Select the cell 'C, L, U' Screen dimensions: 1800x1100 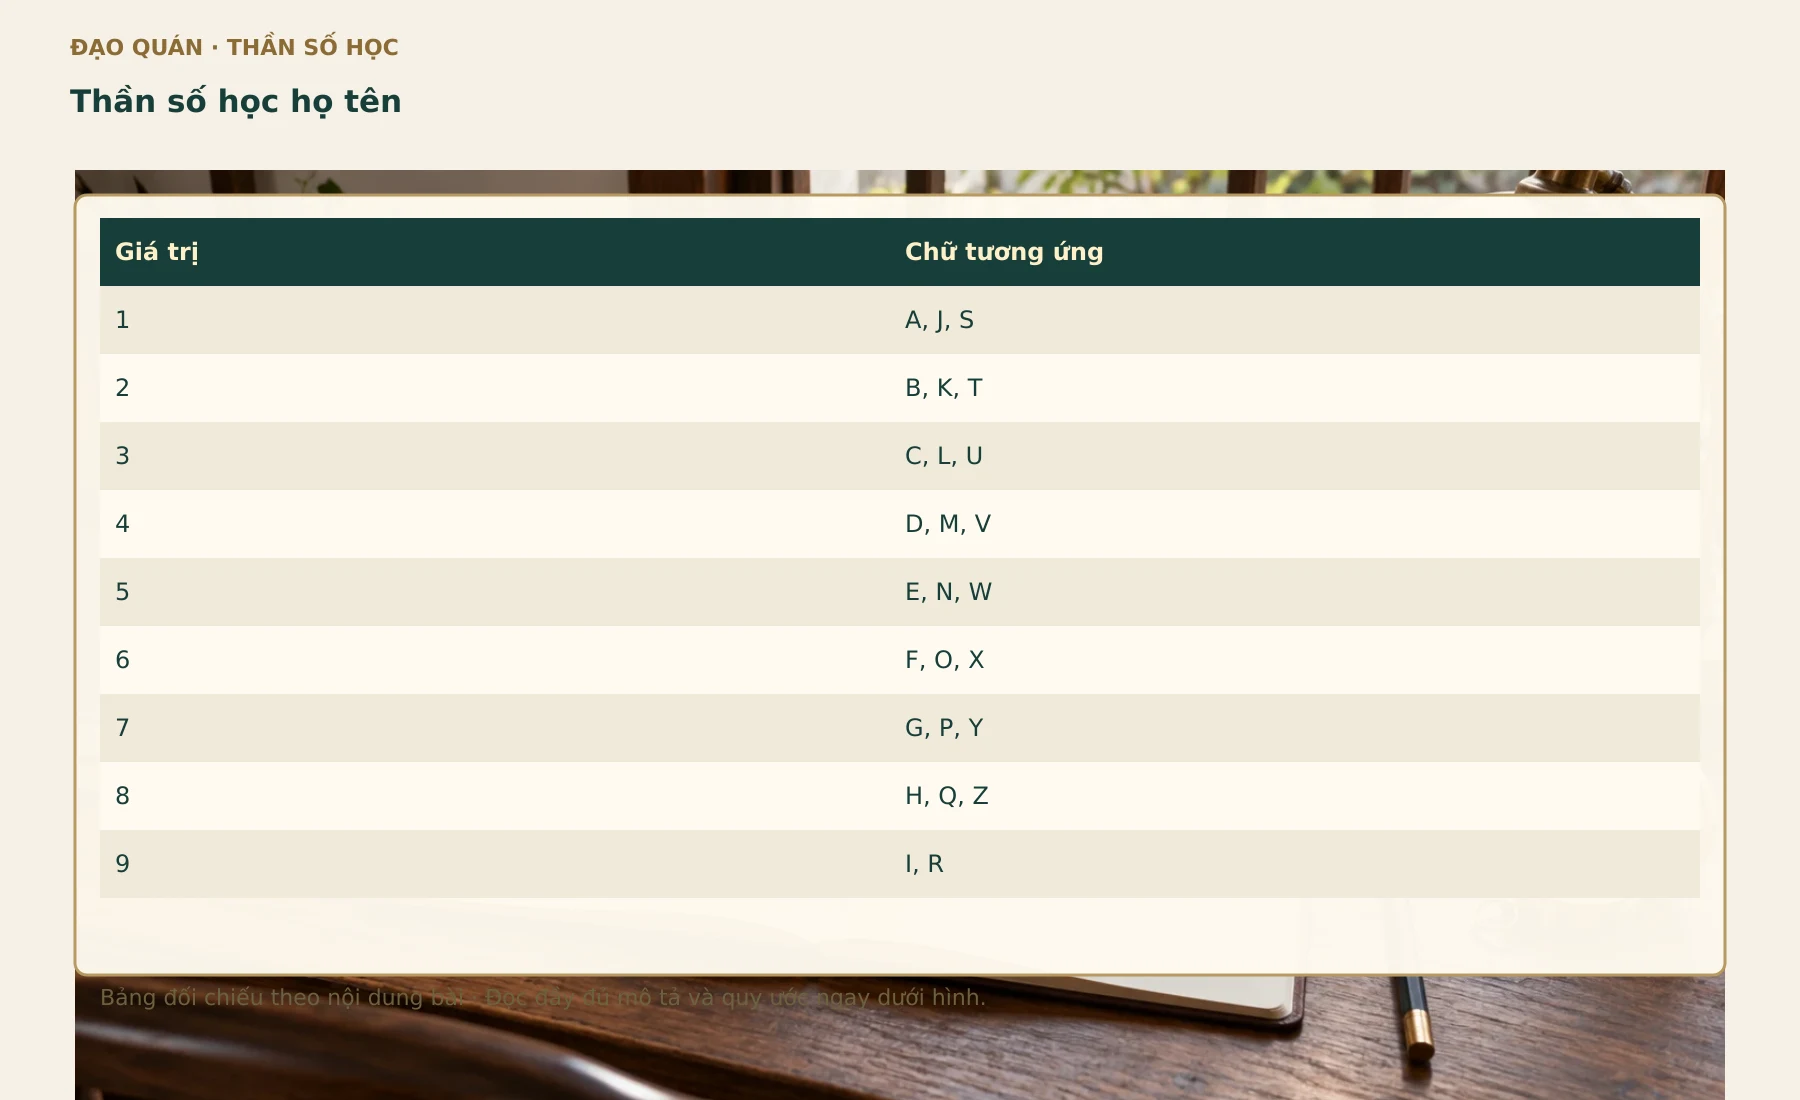tap(1295, 456)
